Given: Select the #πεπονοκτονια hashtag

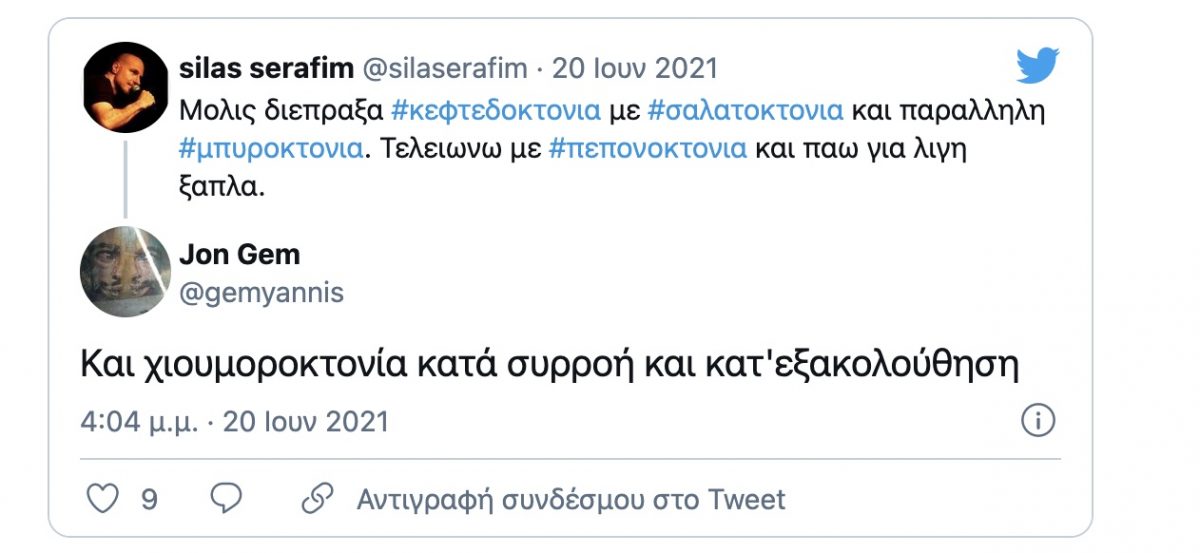Looking at the screenshot, I should click(x=647, y=149).
